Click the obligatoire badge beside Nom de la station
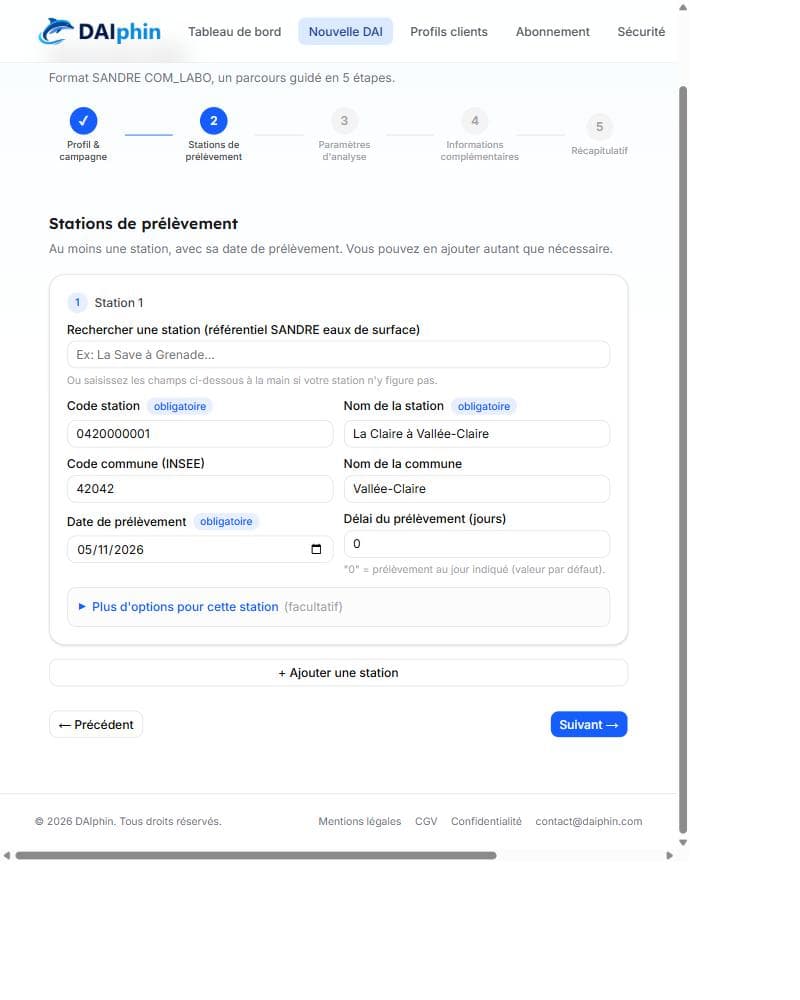800x1000 pixels. click(x=484, y=406)
